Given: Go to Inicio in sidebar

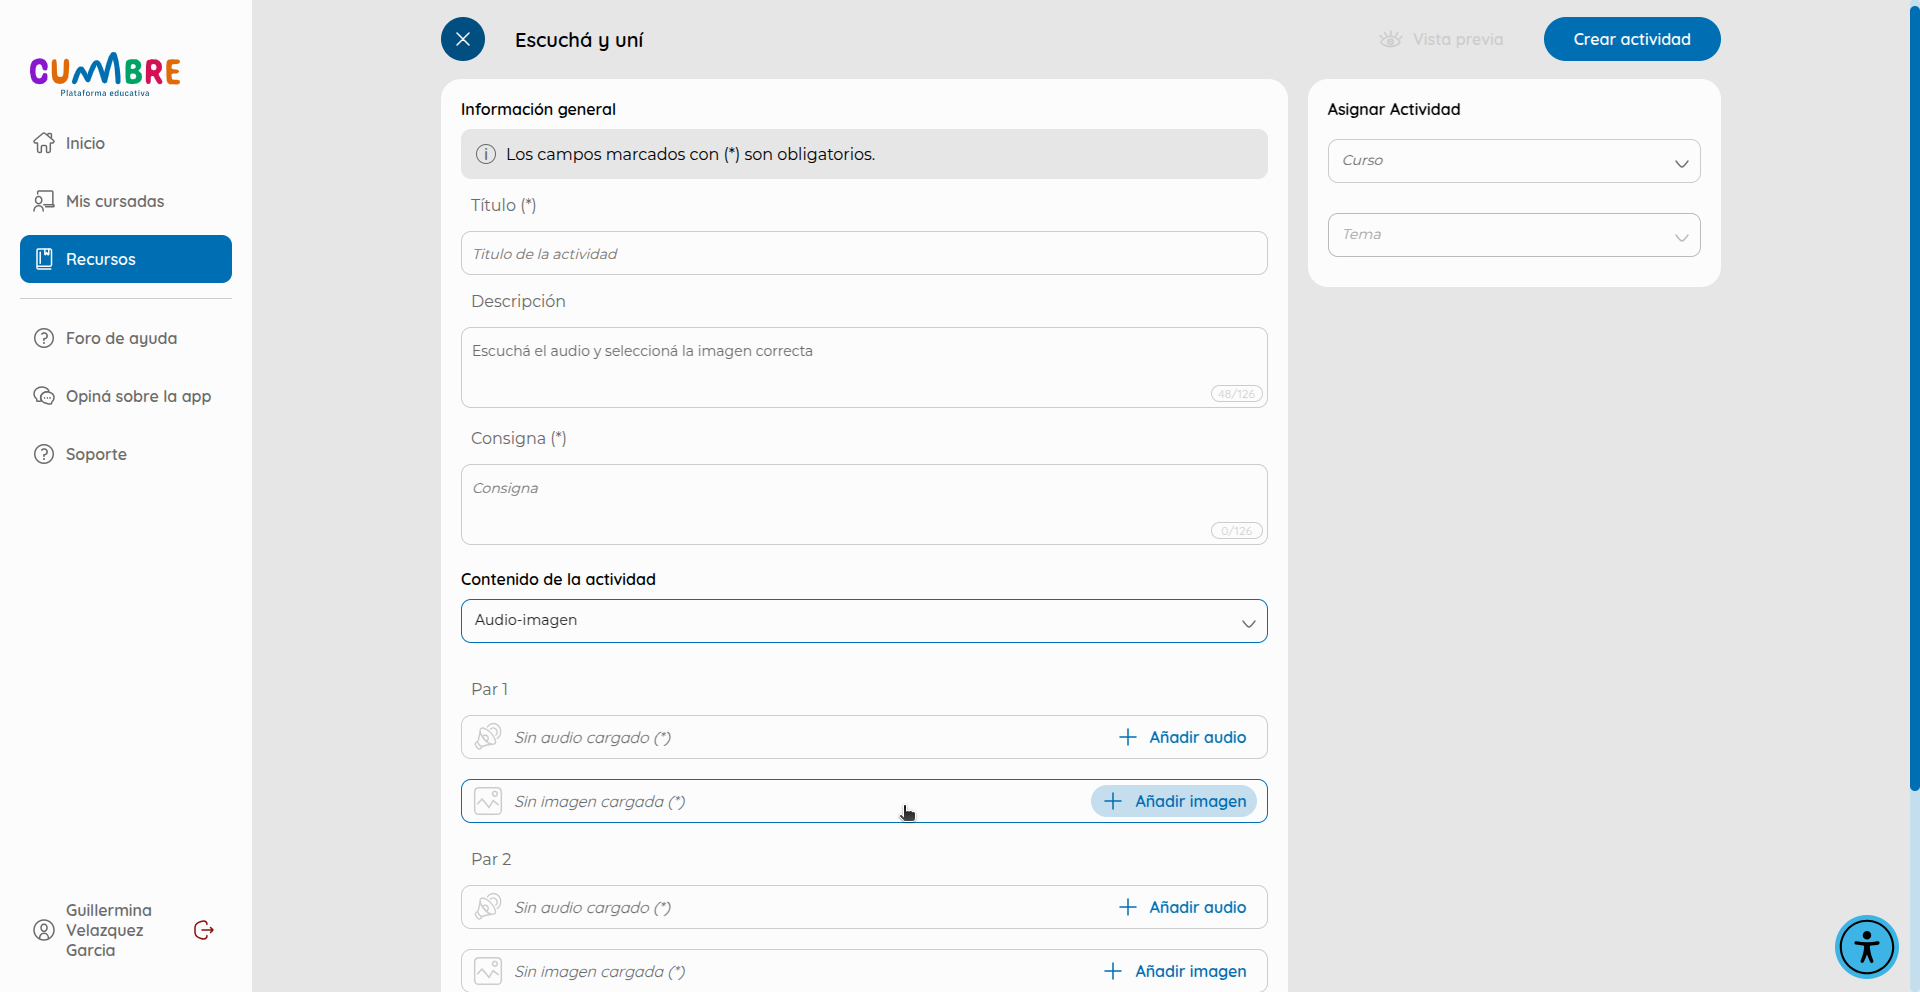Looking at the screenshot, I should 126,143.
